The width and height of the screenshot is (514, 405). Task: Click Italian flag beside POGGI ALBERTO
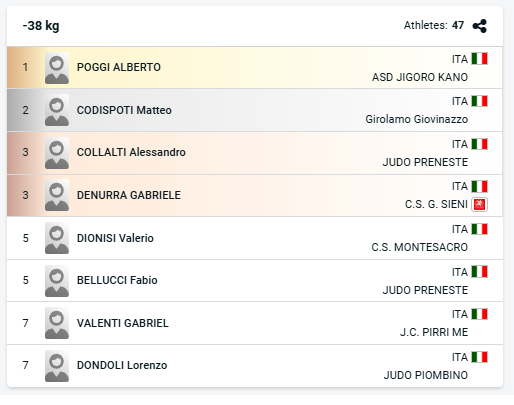click(479, 59)
